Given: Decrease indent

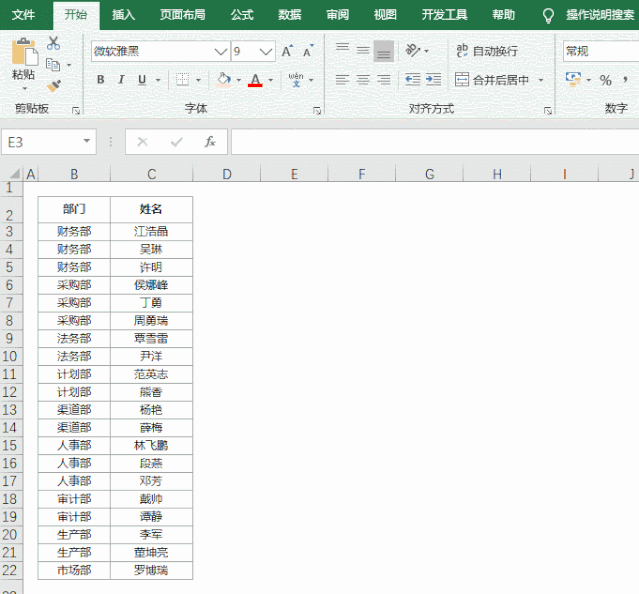Looking at the screenshot, I should click(412, 79).
